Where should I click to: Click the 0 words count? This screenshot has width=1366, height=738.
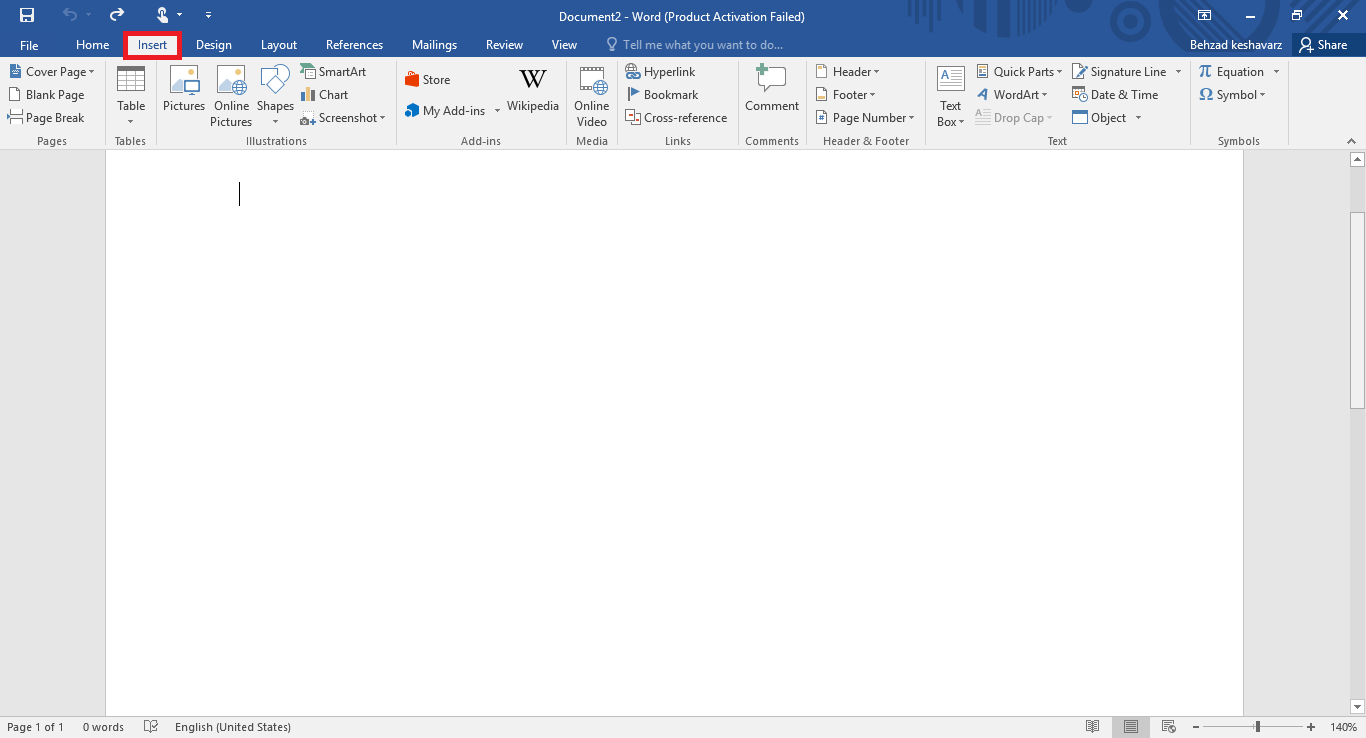tap(103, 727)
